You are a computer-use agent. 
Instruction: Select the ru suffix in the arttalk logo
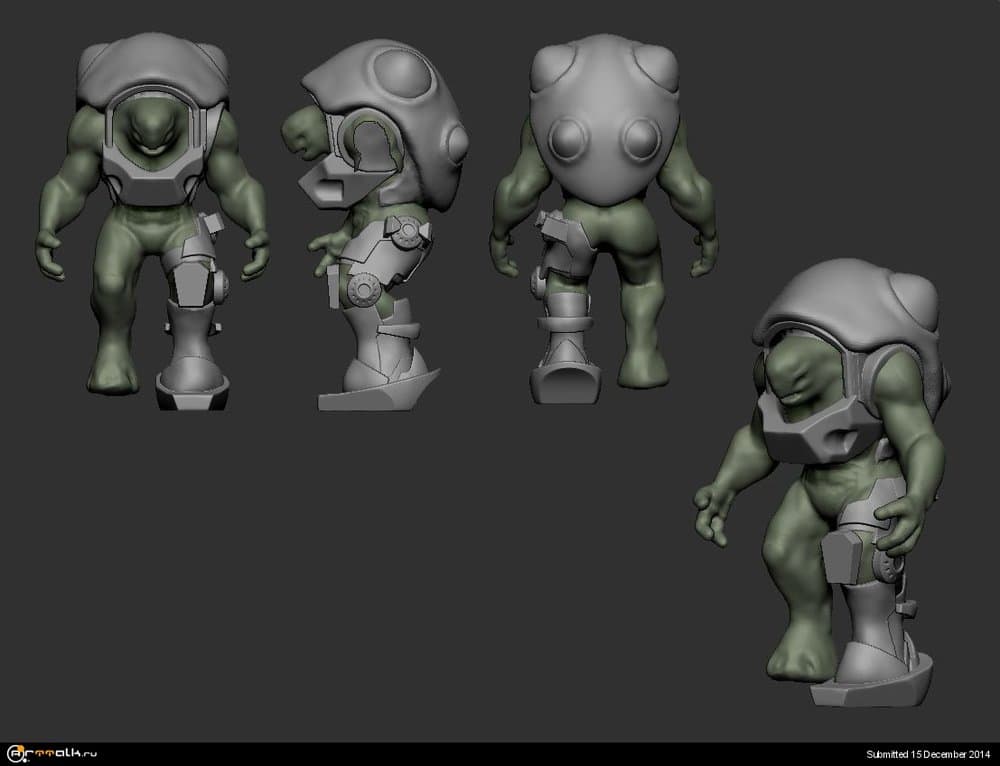(x=90, y=753)
